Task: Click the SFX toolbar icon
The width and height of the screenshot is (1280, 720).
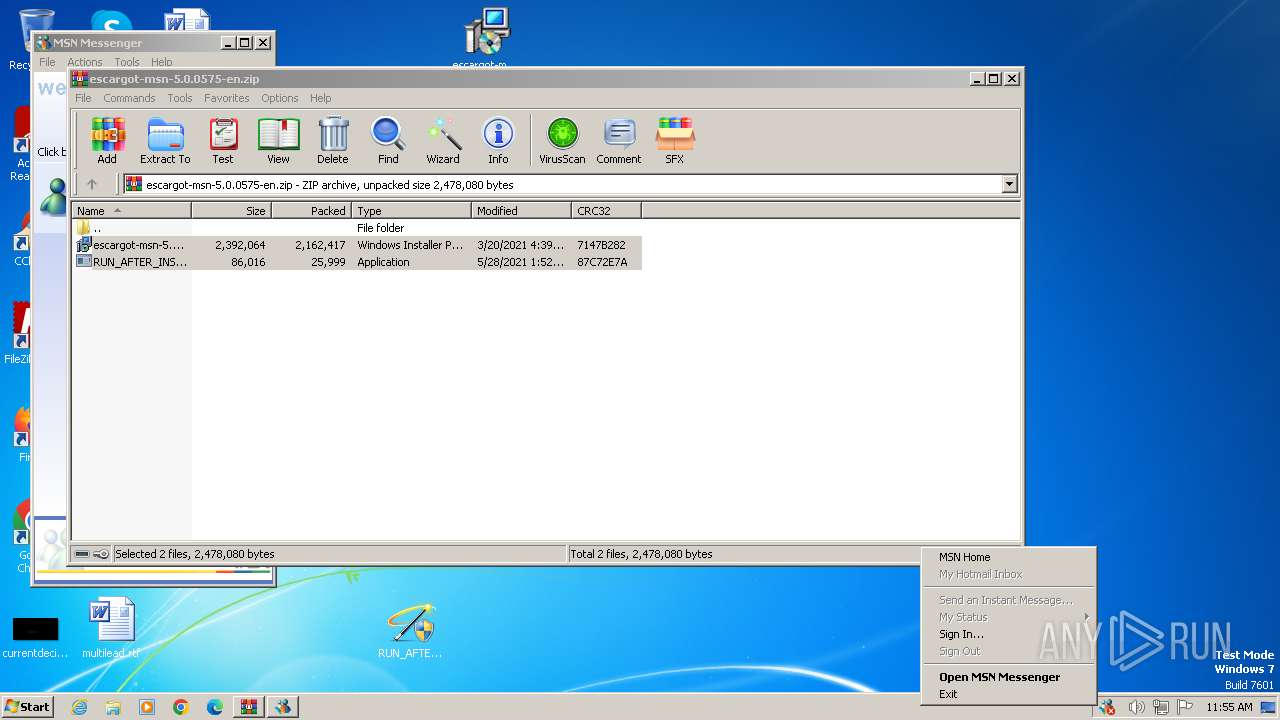Action: [x=675, y=140]
